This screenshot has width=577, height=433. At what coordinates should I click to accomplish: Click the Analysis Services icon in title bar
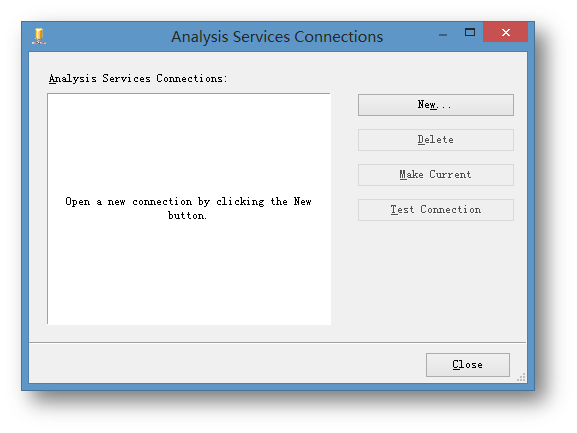click(x=39, y=36)
